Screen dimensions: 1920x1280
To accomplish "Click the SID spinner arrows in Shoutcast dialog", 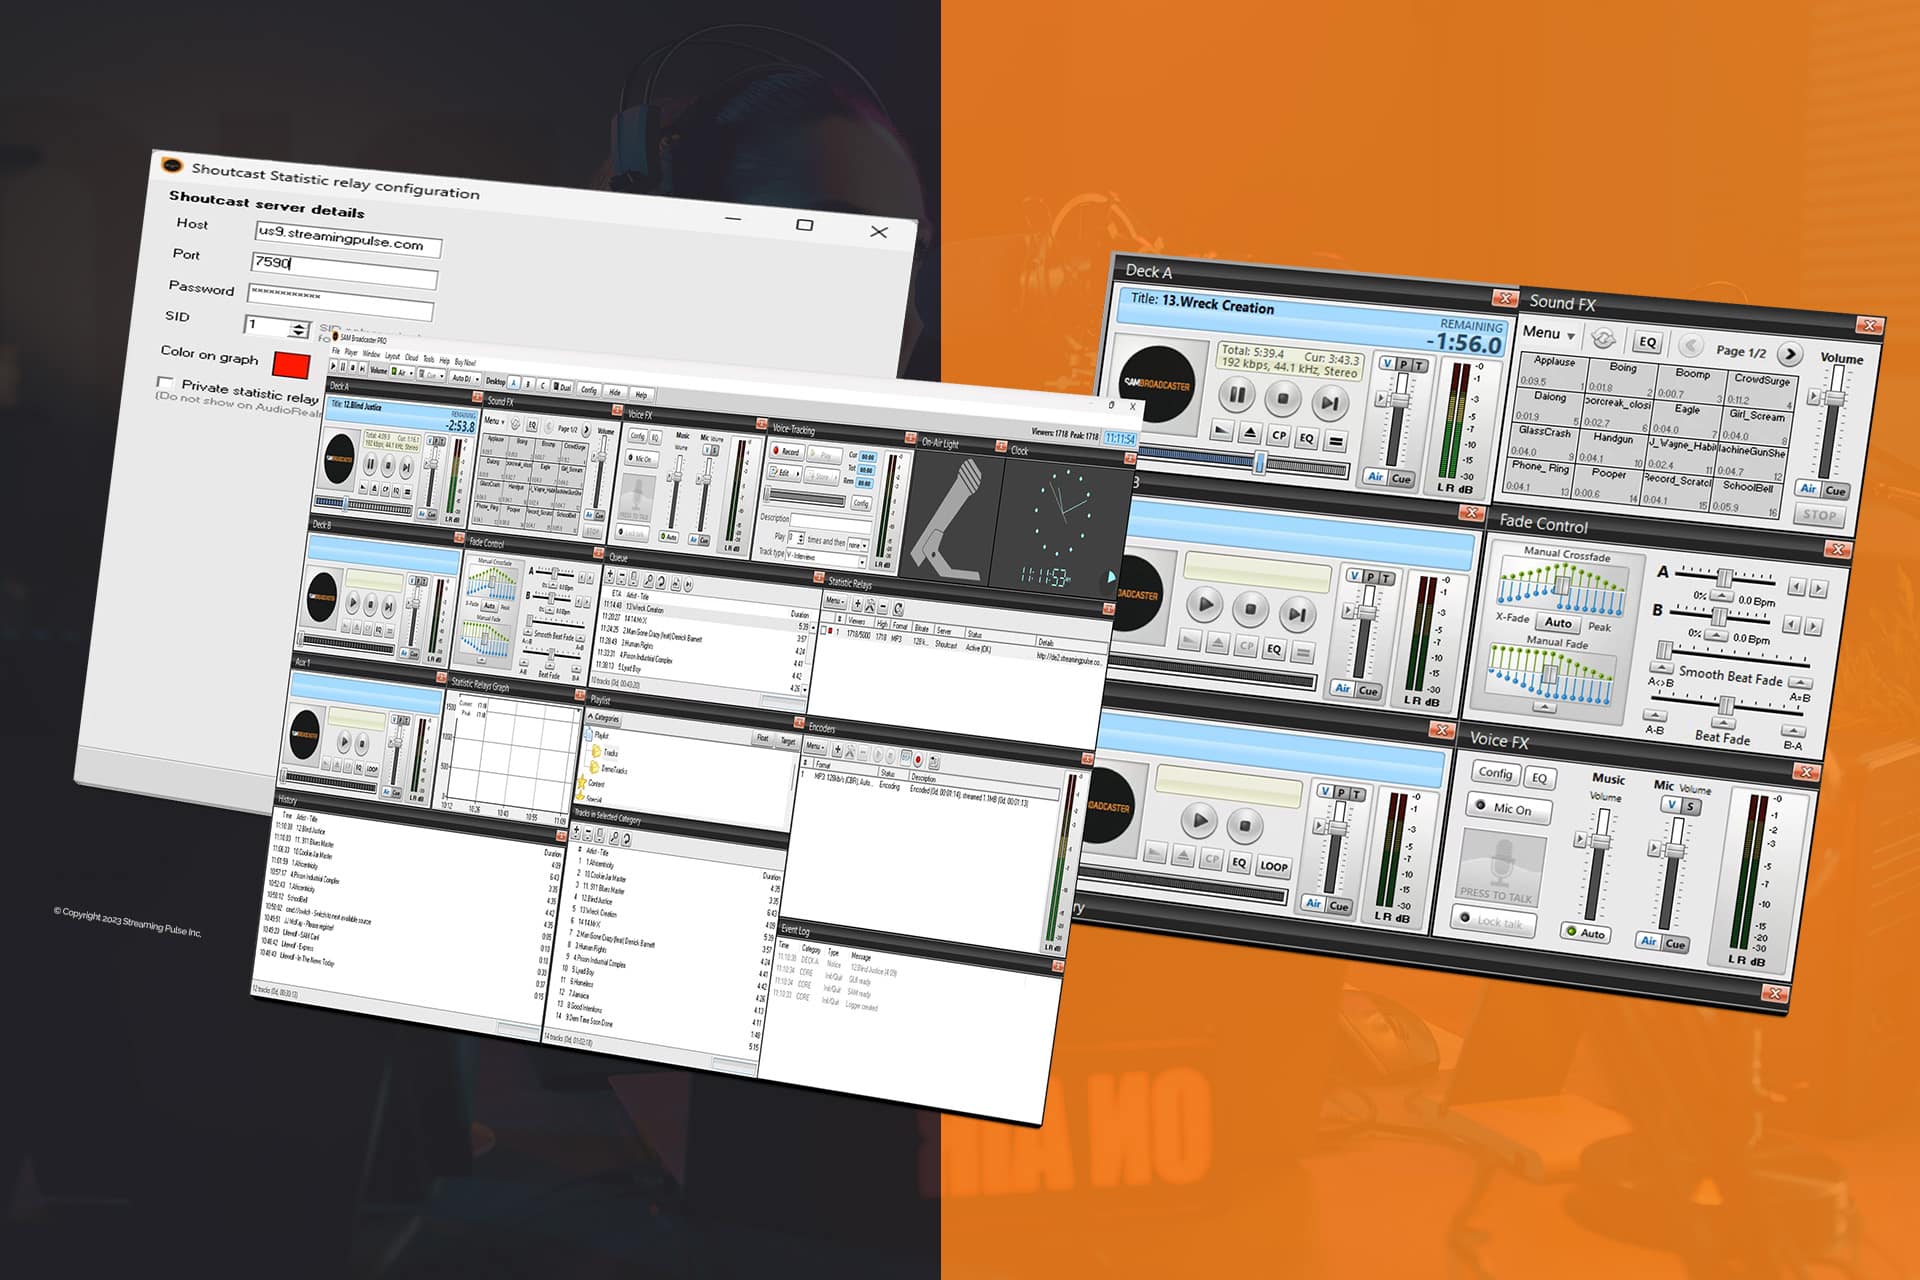I will (x=299, y=329).
